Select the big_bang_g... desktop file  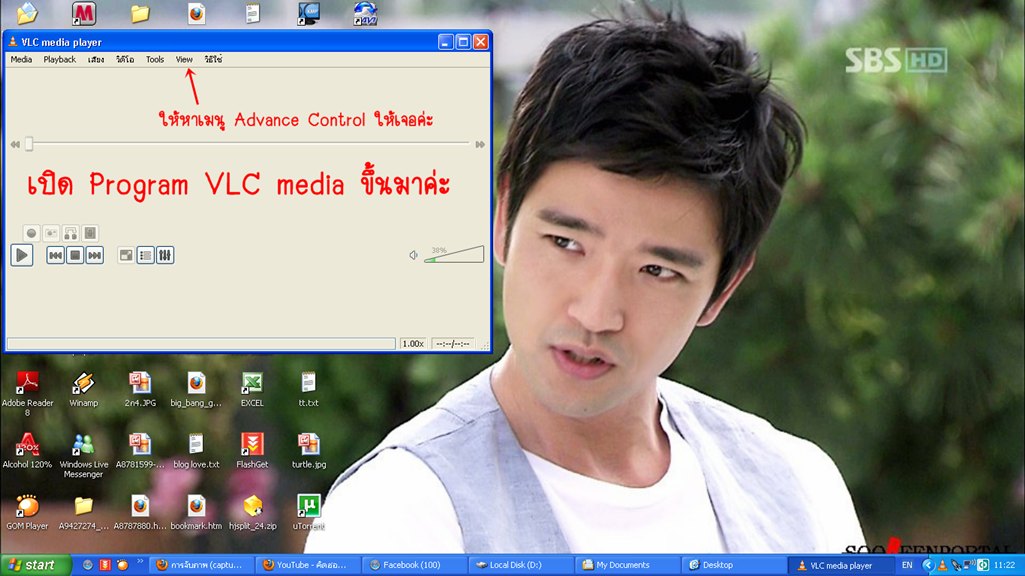point(196,390)
